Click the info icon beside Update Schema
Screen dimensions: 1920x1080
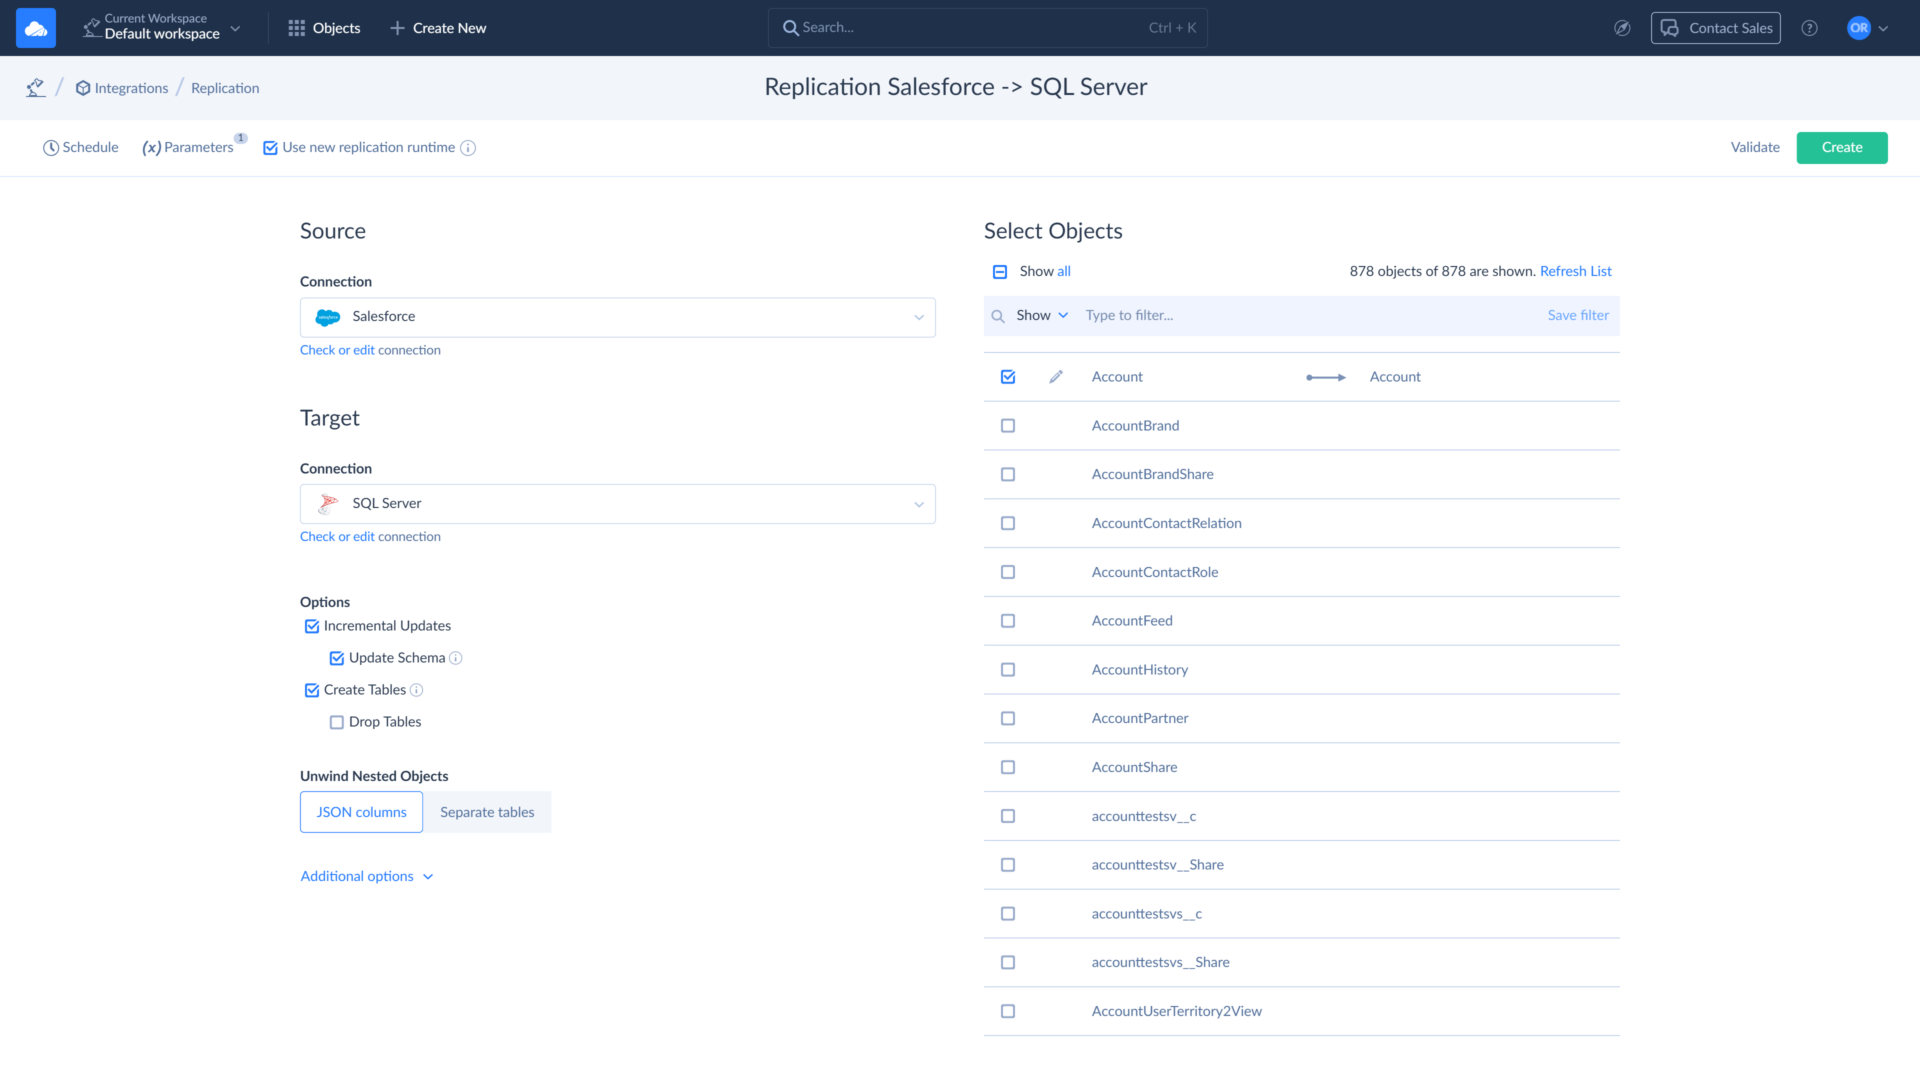(x=457, y=658)
